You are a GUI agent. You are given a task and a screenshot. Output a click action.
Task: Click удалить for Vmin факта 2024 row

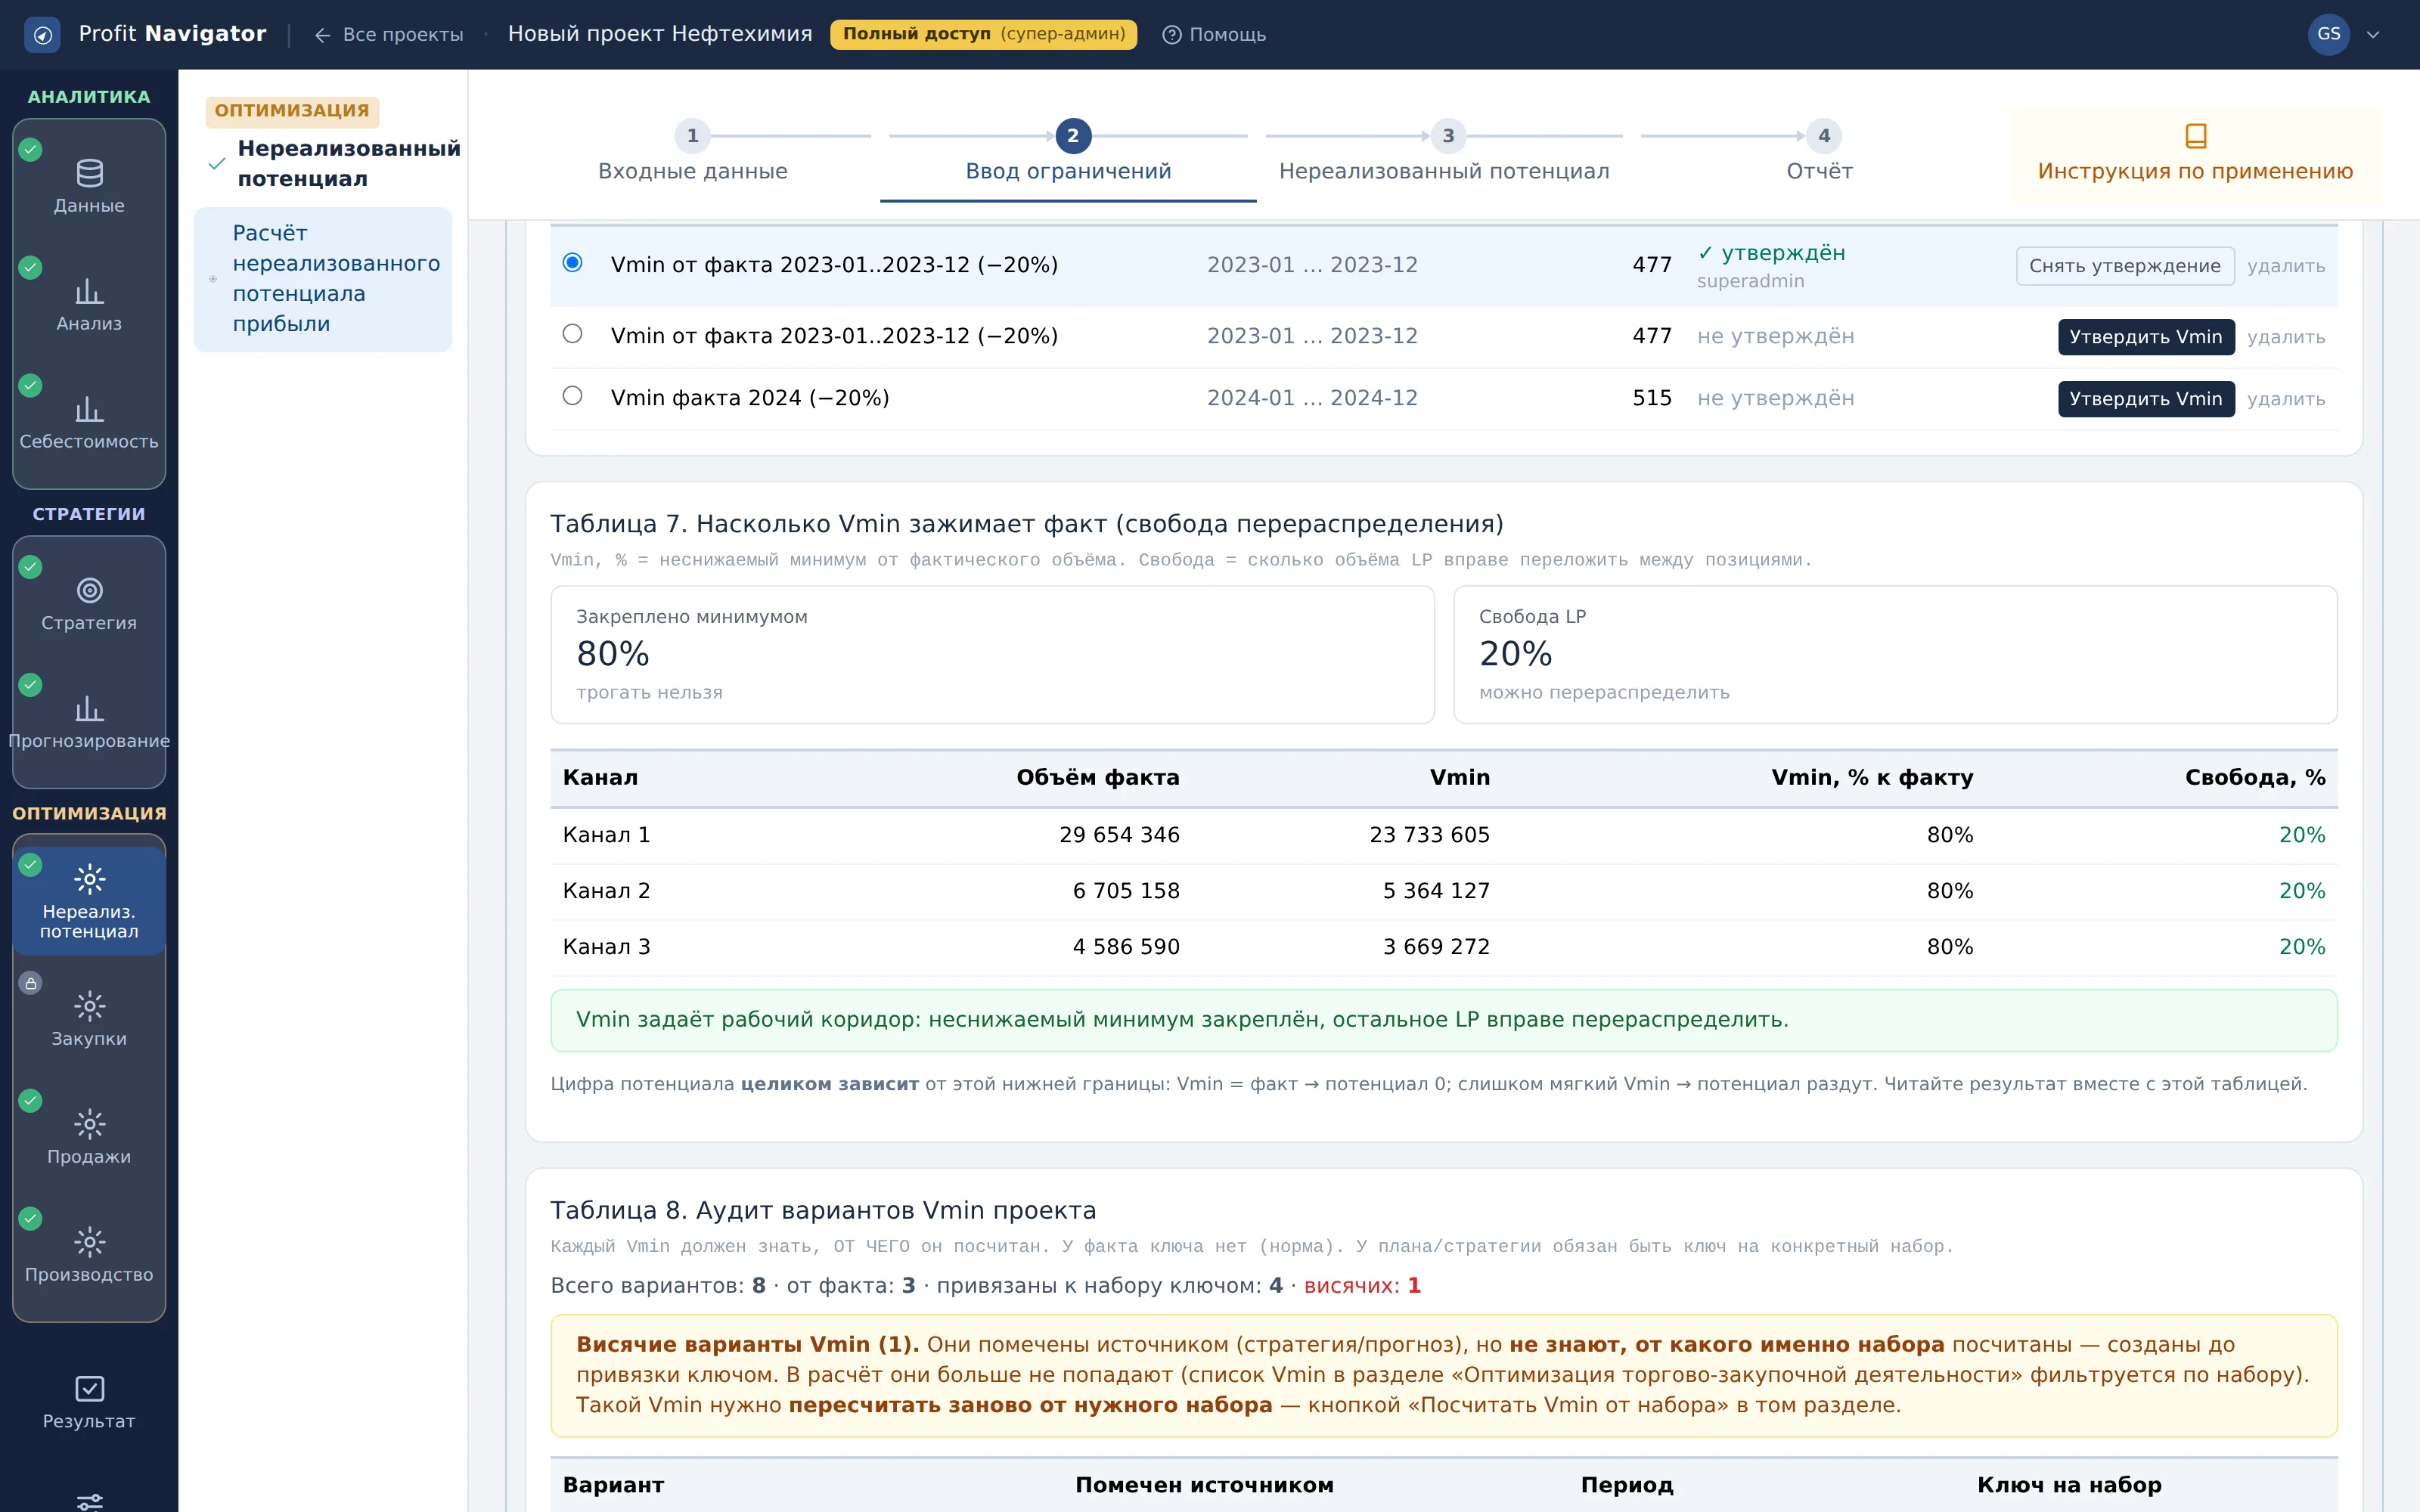click(2285, 399)
